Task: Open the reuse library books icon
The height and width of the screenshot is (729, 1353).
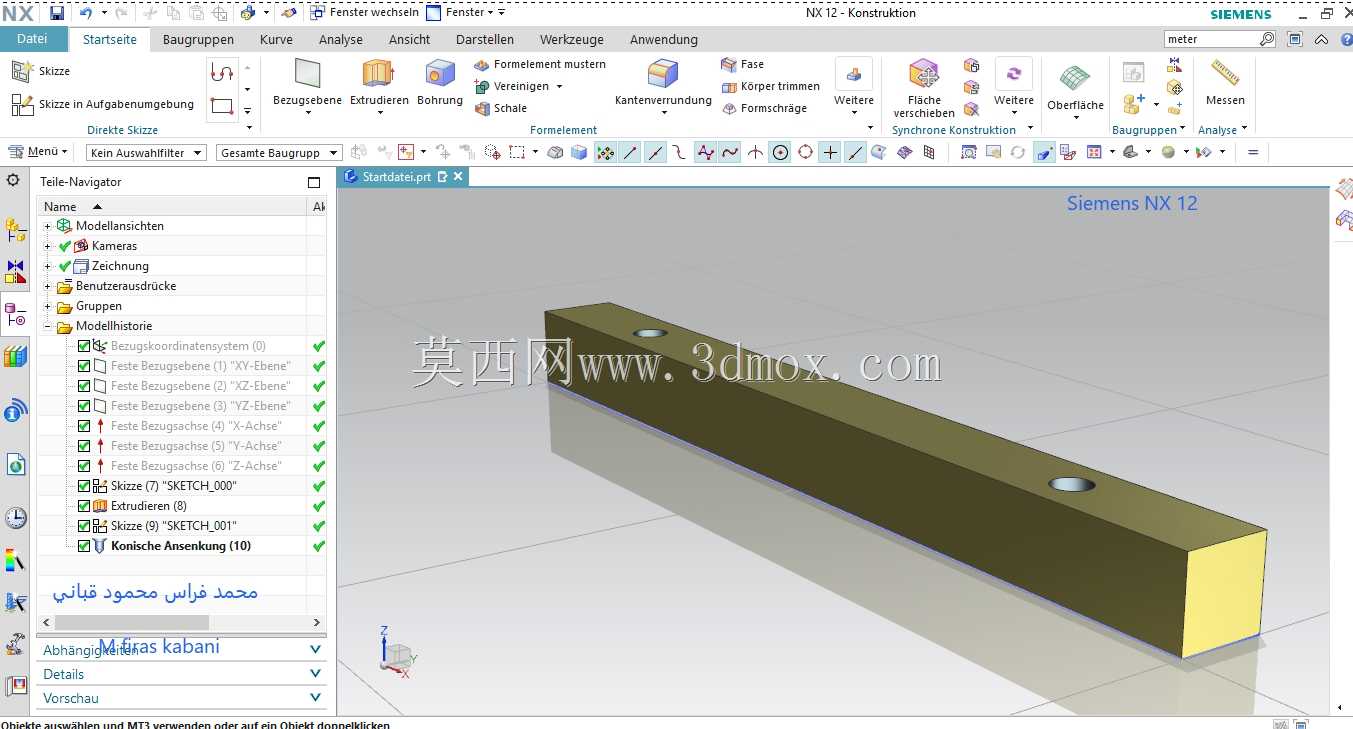Action: pyautogui.click(x=15, y=356)
